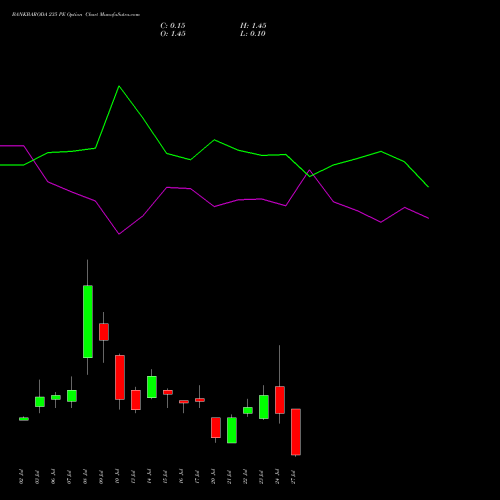500x500 pixels.
Task: Click the red candle above 24 Jul
Action: coord(280,400)
